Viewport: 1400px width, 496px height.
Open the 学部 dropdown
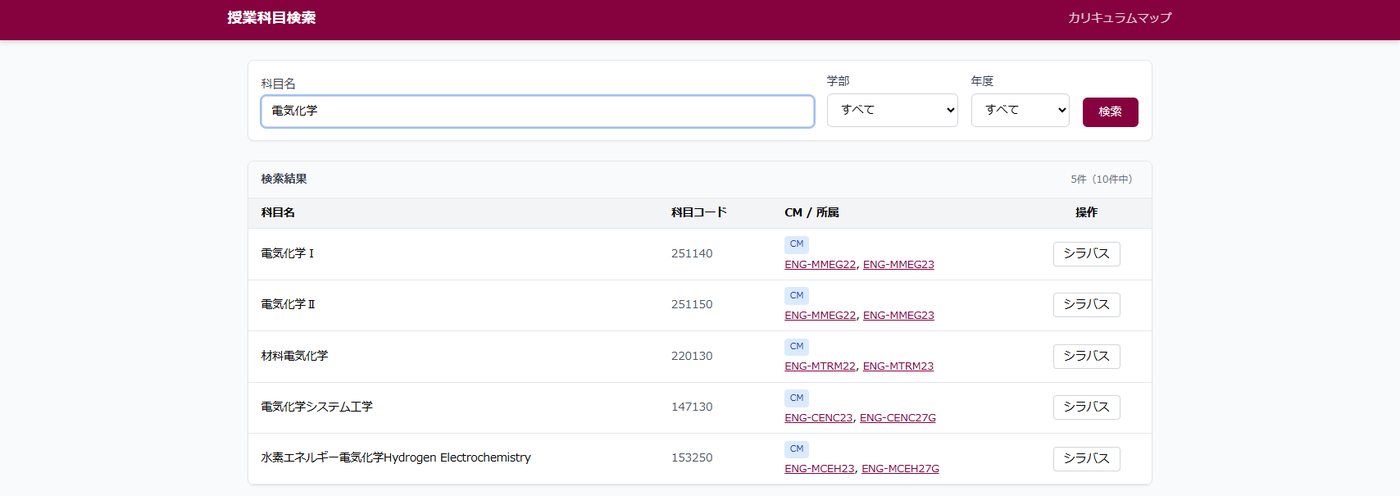tap(892, 110)
